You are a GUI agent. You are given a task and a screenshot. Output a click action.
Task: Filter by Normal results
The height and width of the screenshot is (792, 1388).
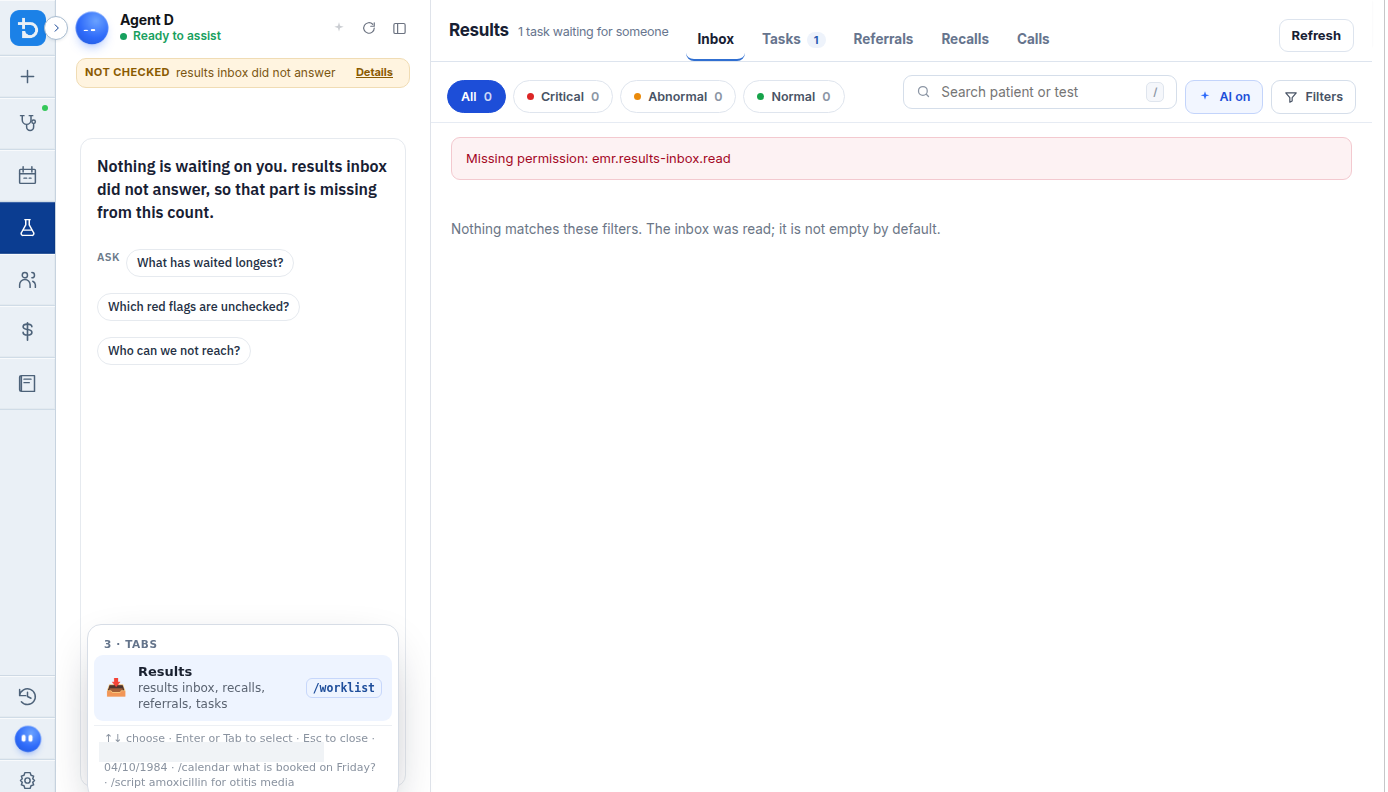[x=794, y=97]
